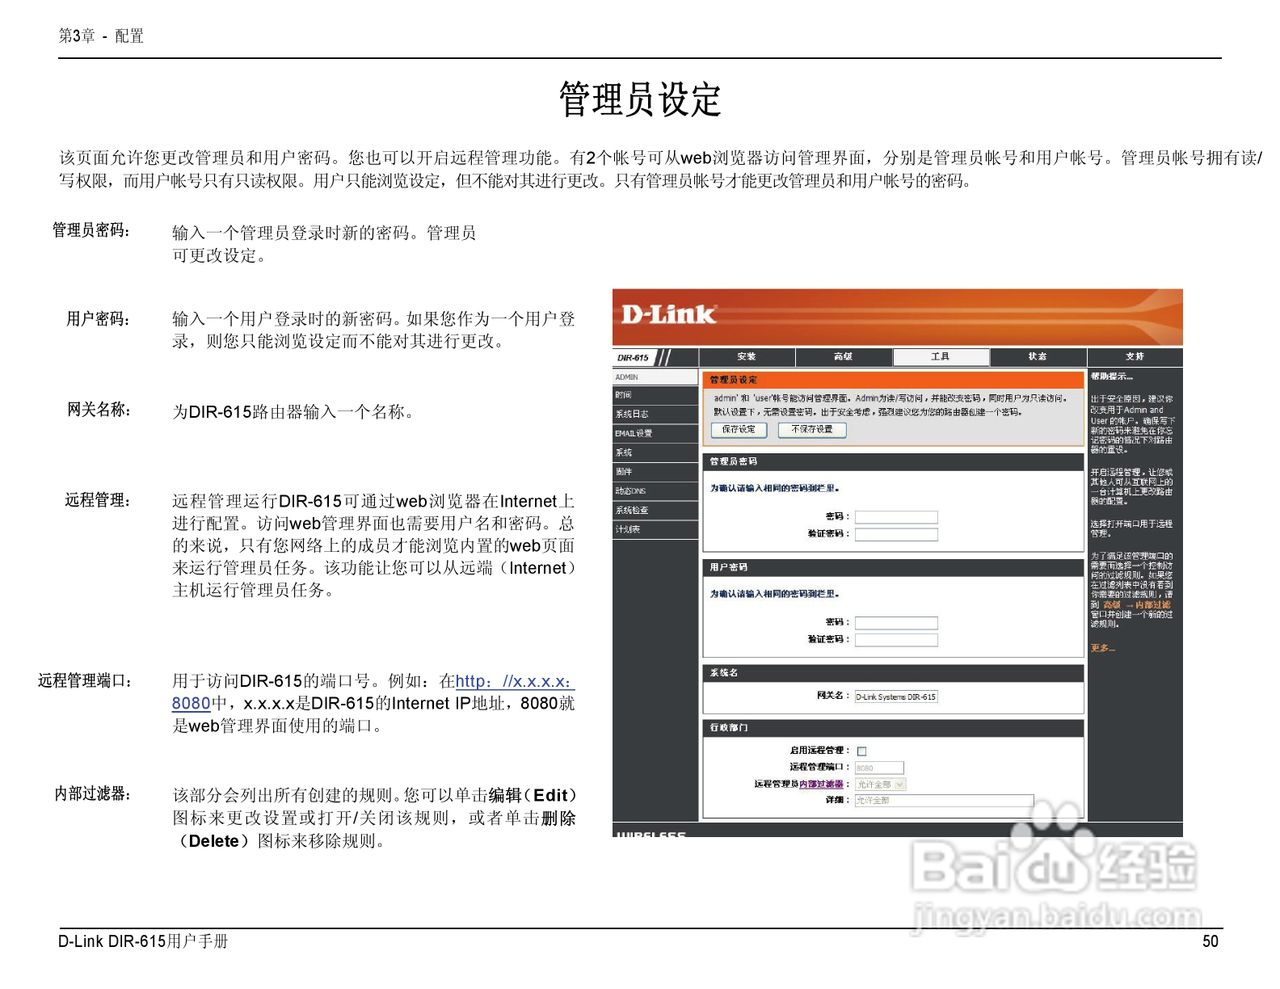
Task: Click the 网关名 field showing D-Link Systems DIR-615
Action: coord(896,696)
